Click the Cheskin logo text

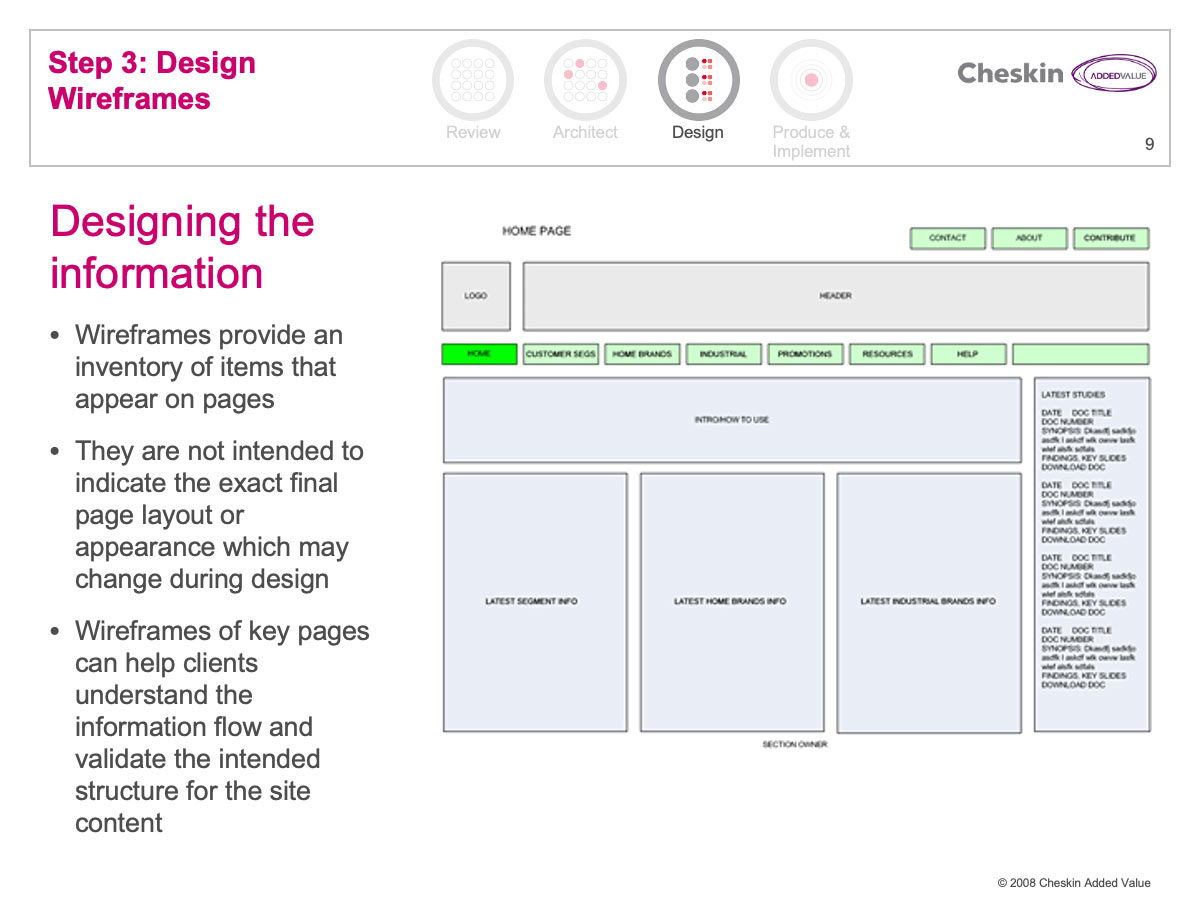[x=1010, y=73]
